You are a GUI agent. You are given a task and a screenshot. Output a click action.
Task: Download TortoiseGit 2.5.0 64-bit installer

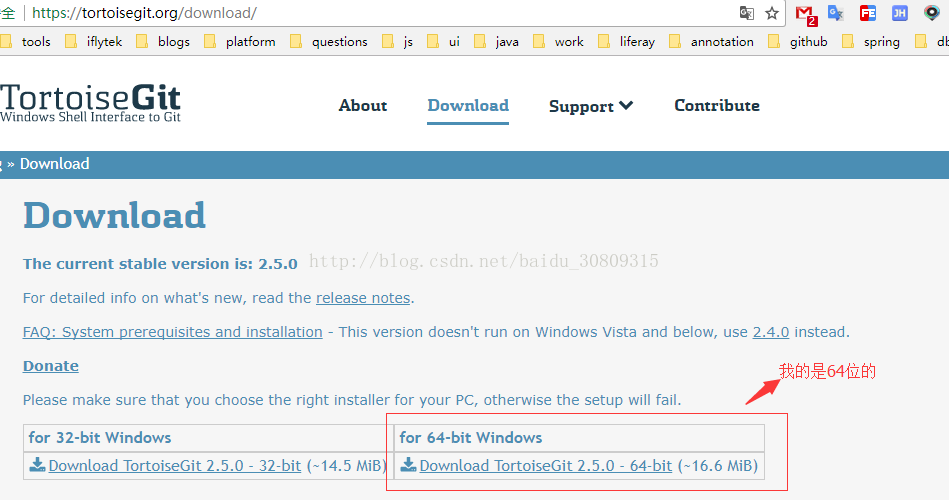coord(545,466)
